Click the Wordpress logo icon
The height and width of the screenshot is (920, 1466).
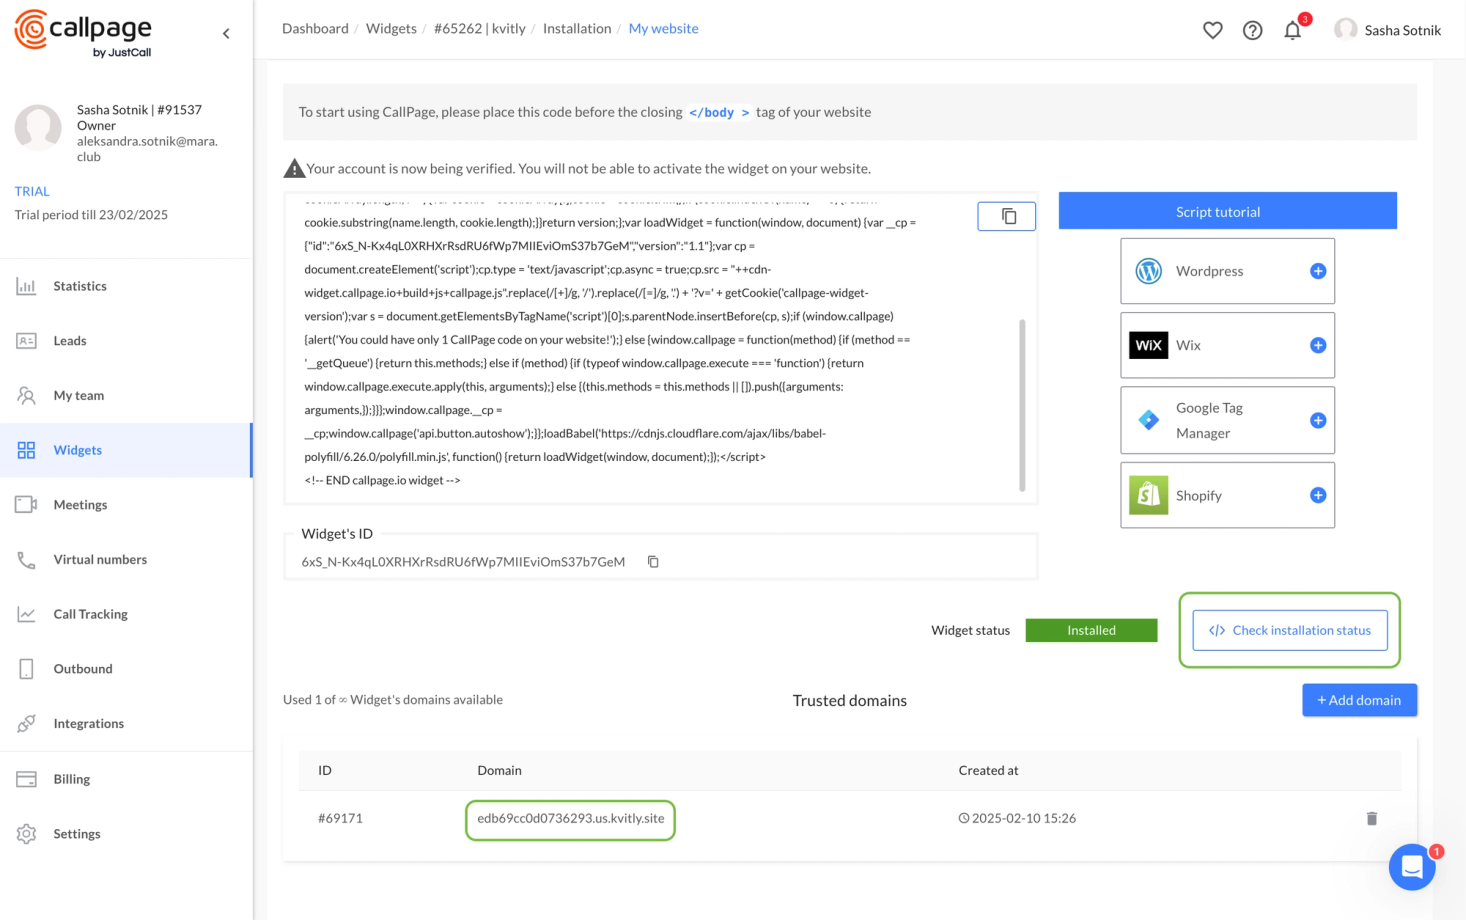pyautogui.click(x=1149, y=271)
